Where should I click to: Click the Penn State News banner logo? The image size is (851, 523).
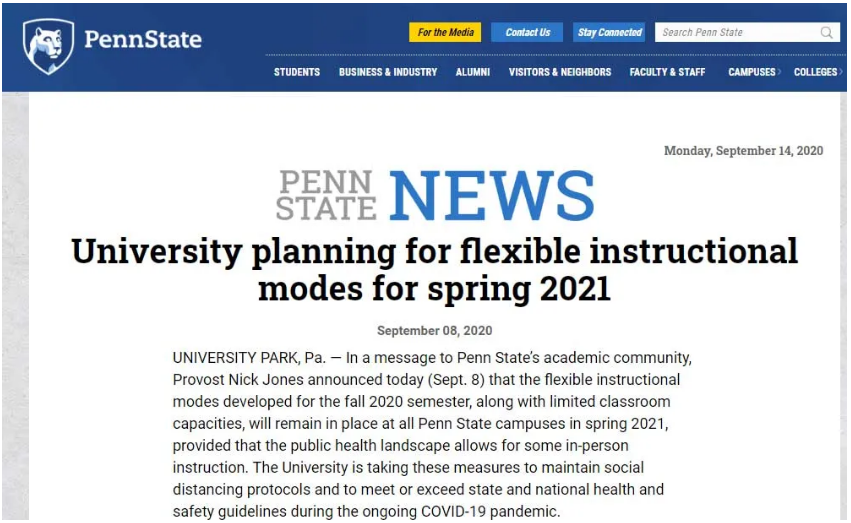435,195
